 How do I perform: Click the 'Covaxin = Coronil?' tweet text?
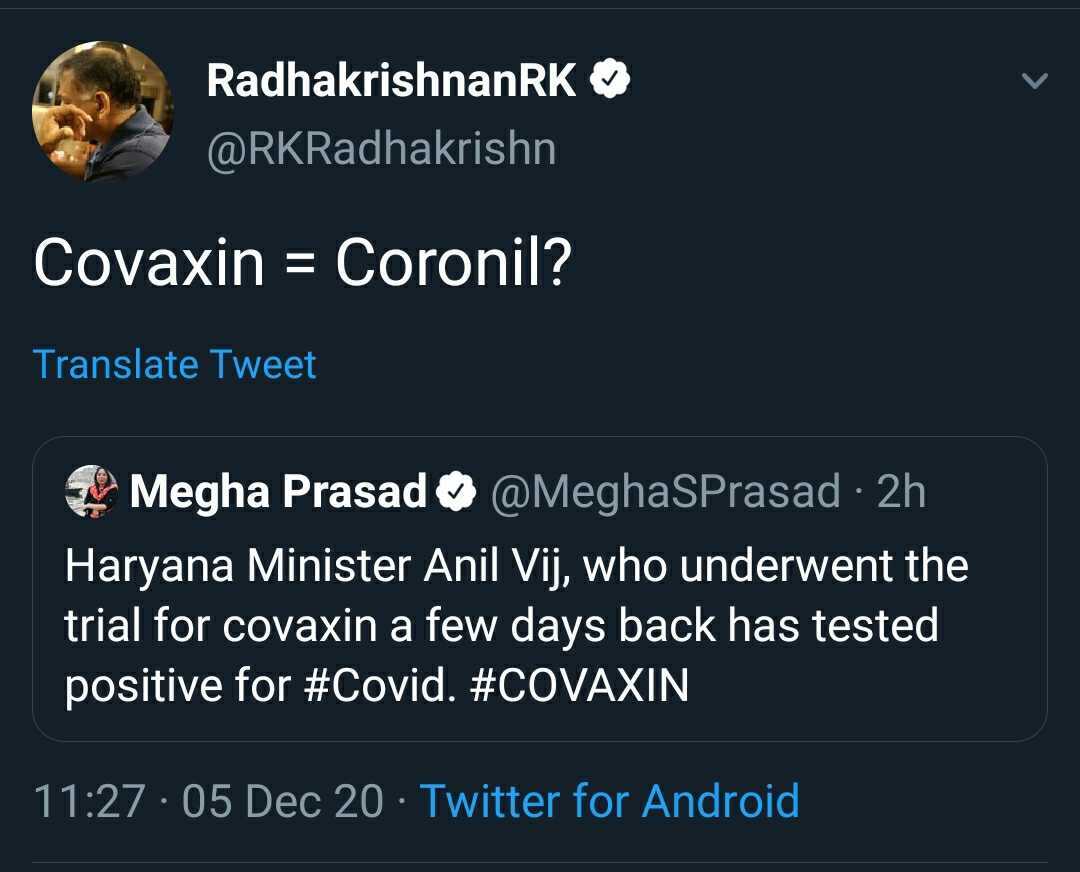302,263
